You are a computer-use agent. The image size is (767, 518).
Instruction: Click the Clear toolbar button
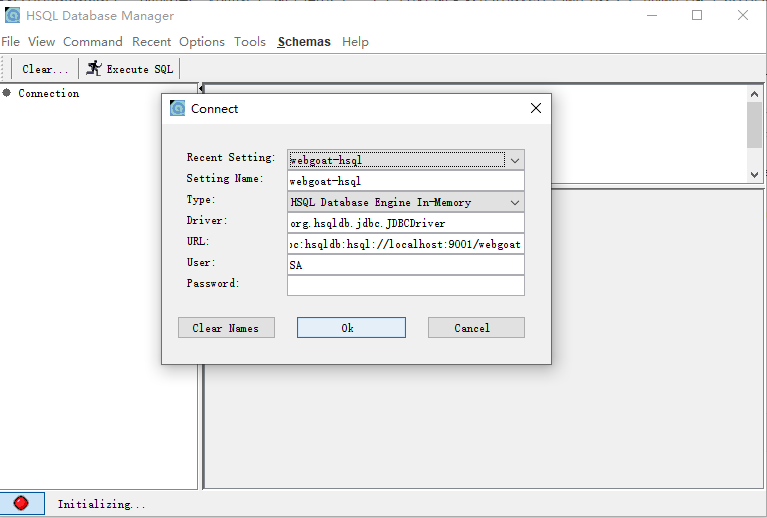pos(45,69)
